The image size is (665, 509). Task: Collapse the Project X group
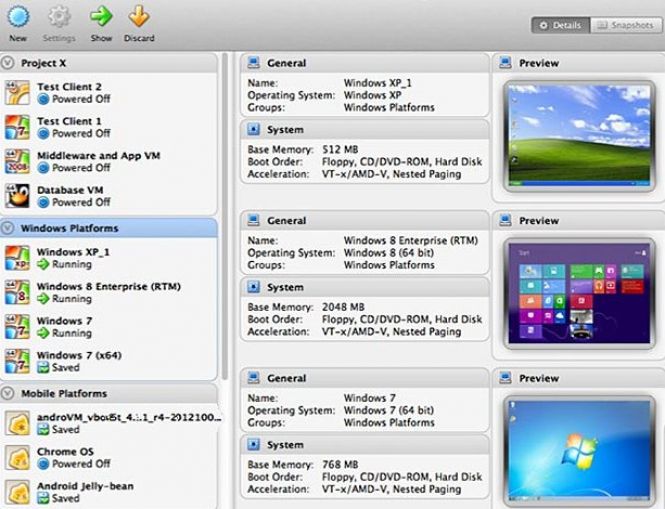(9, 63)
